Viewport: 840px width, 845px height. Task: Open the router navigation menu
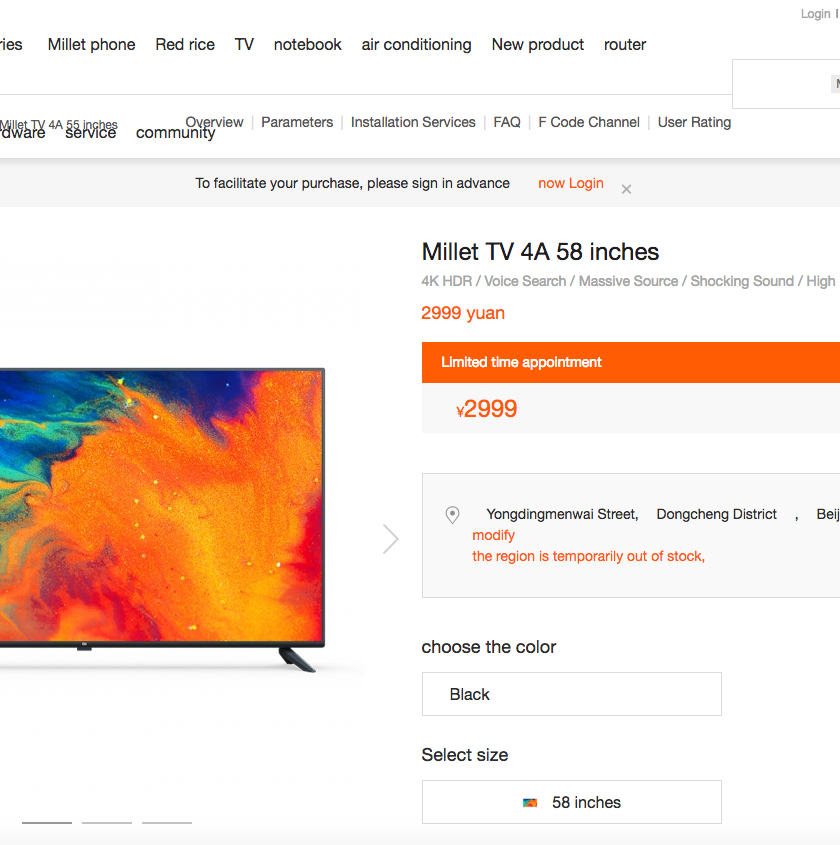624,44
